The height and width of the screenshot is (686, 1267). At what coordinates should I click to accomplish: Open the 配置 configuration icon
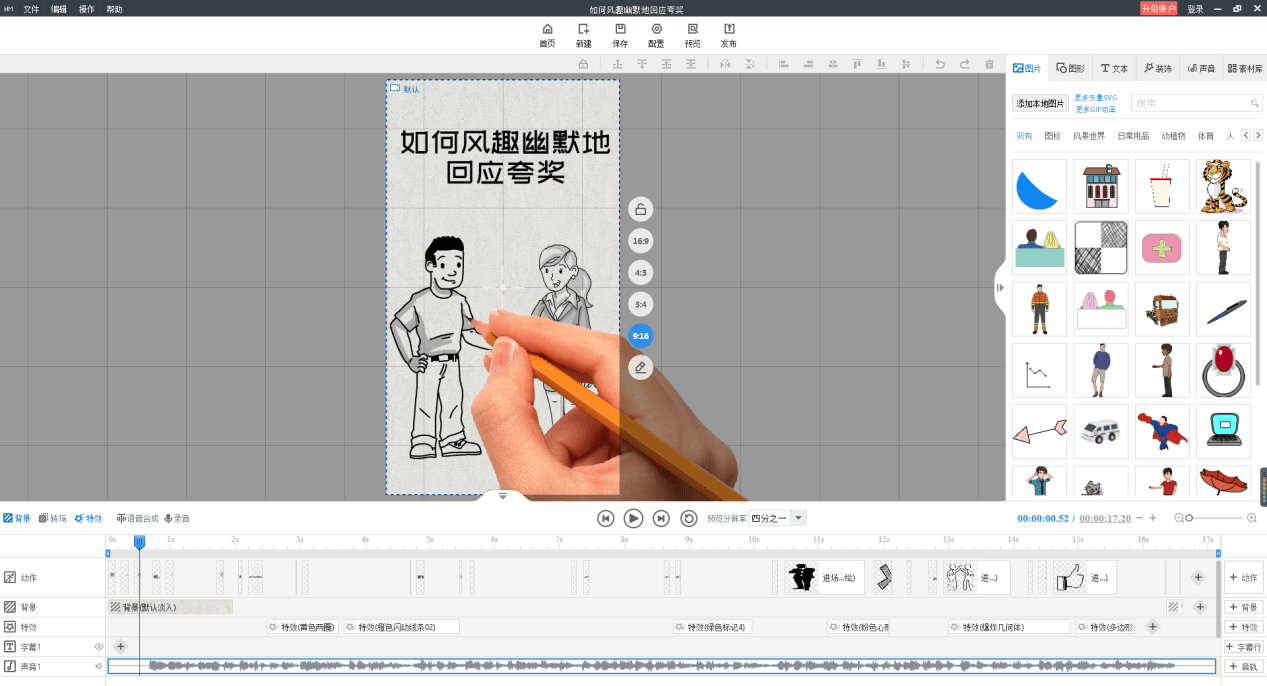click(656, 36)
